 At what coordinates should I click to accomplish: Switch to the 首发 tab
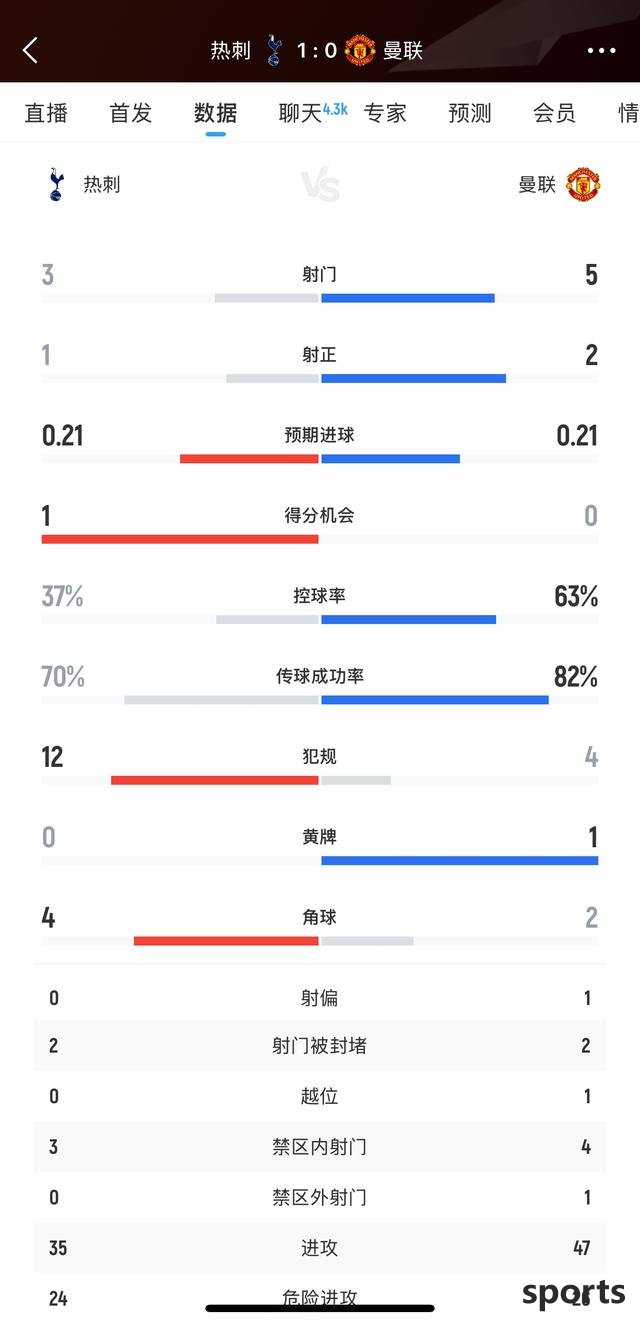(131, 113)
